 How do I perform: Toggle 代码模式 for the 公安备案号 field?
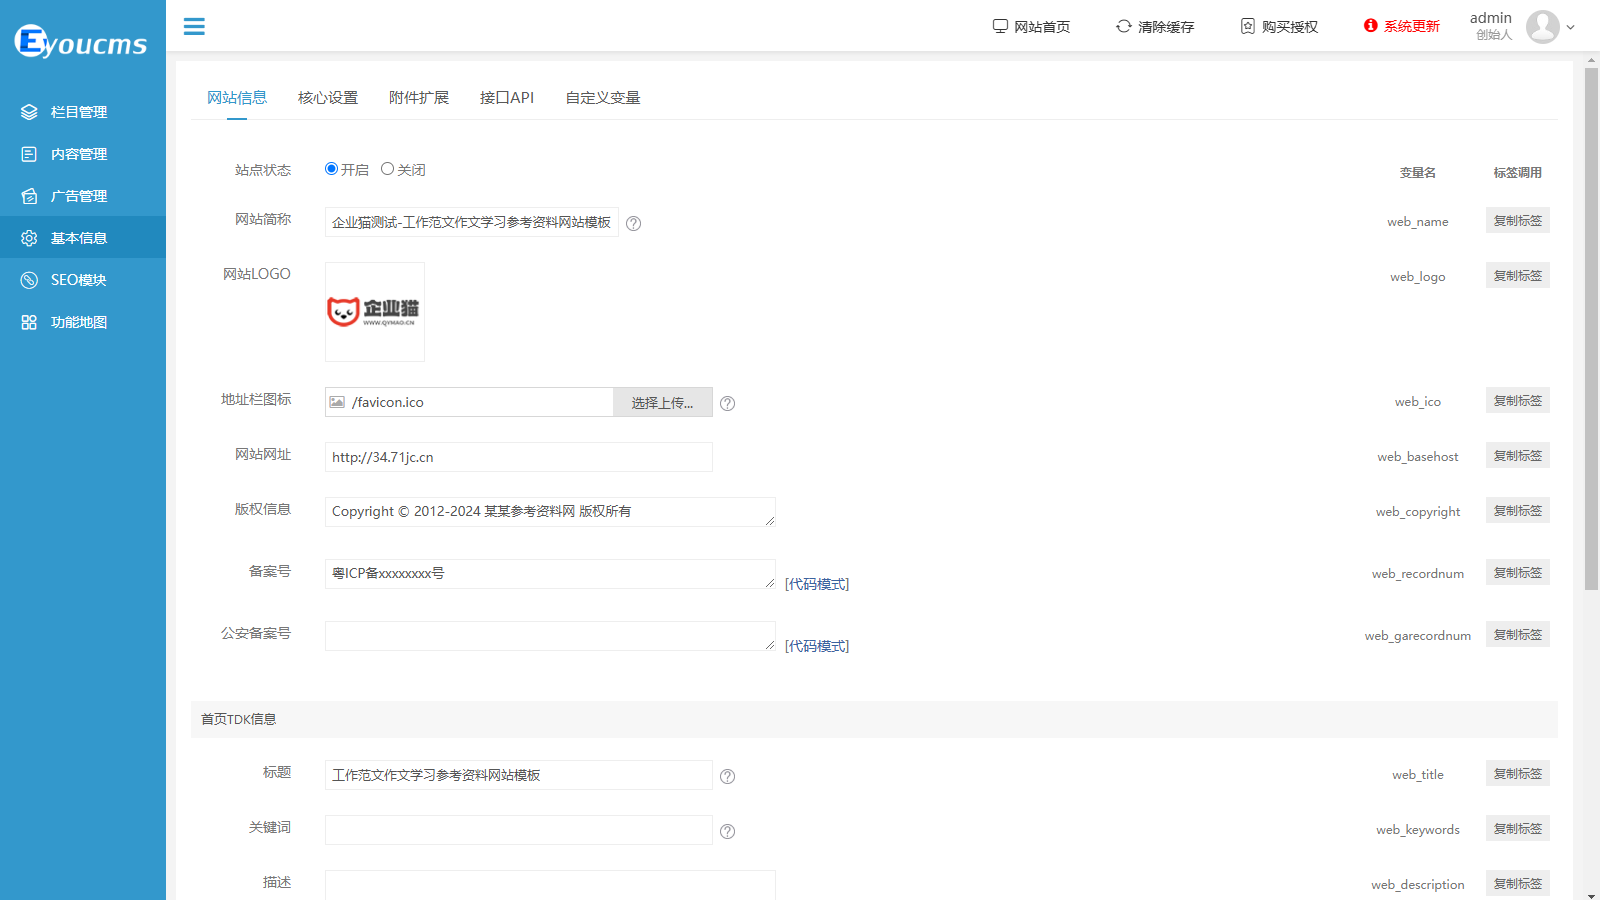(x=816, y=646)
